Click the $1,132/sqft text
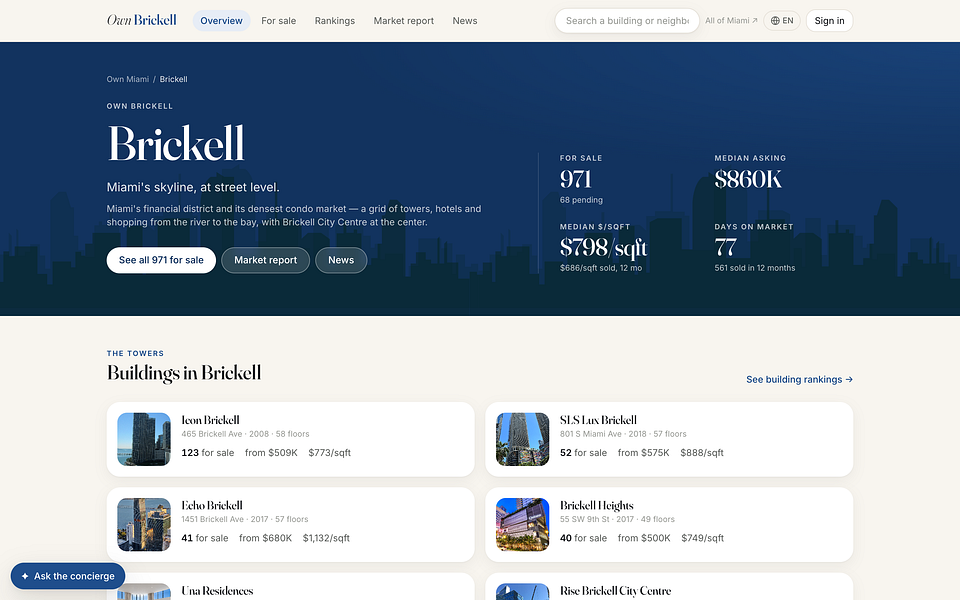This screenshot has height=600, width=960. [326, 538]
